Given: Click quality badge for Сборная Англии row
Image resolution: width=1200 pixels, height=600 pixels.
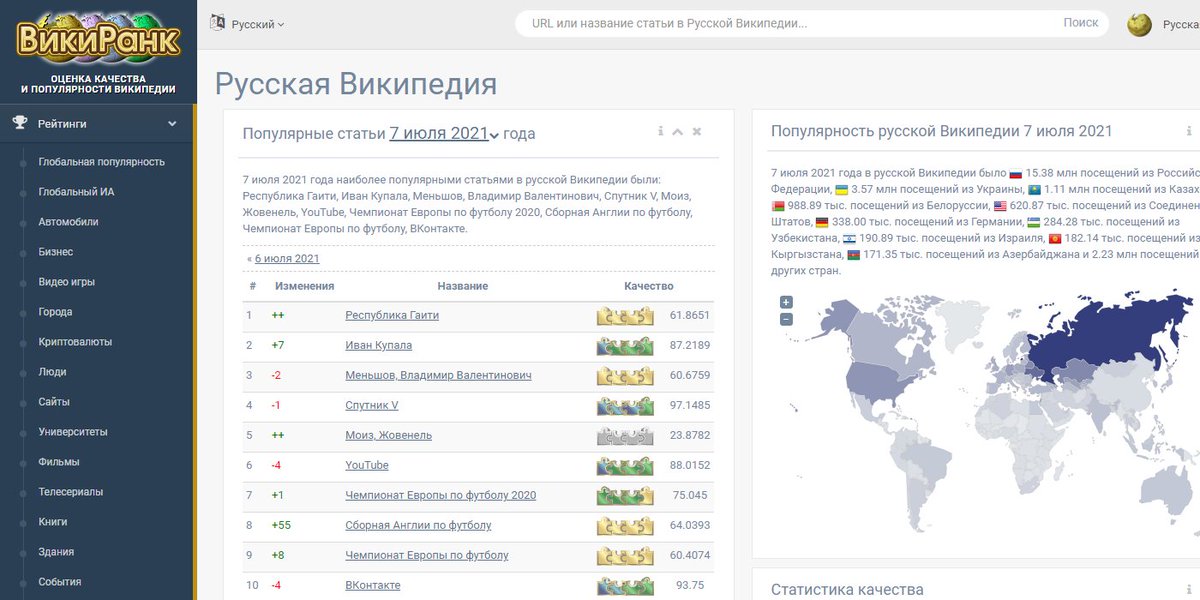Looking at the screenshot, I should pos(625,526).
